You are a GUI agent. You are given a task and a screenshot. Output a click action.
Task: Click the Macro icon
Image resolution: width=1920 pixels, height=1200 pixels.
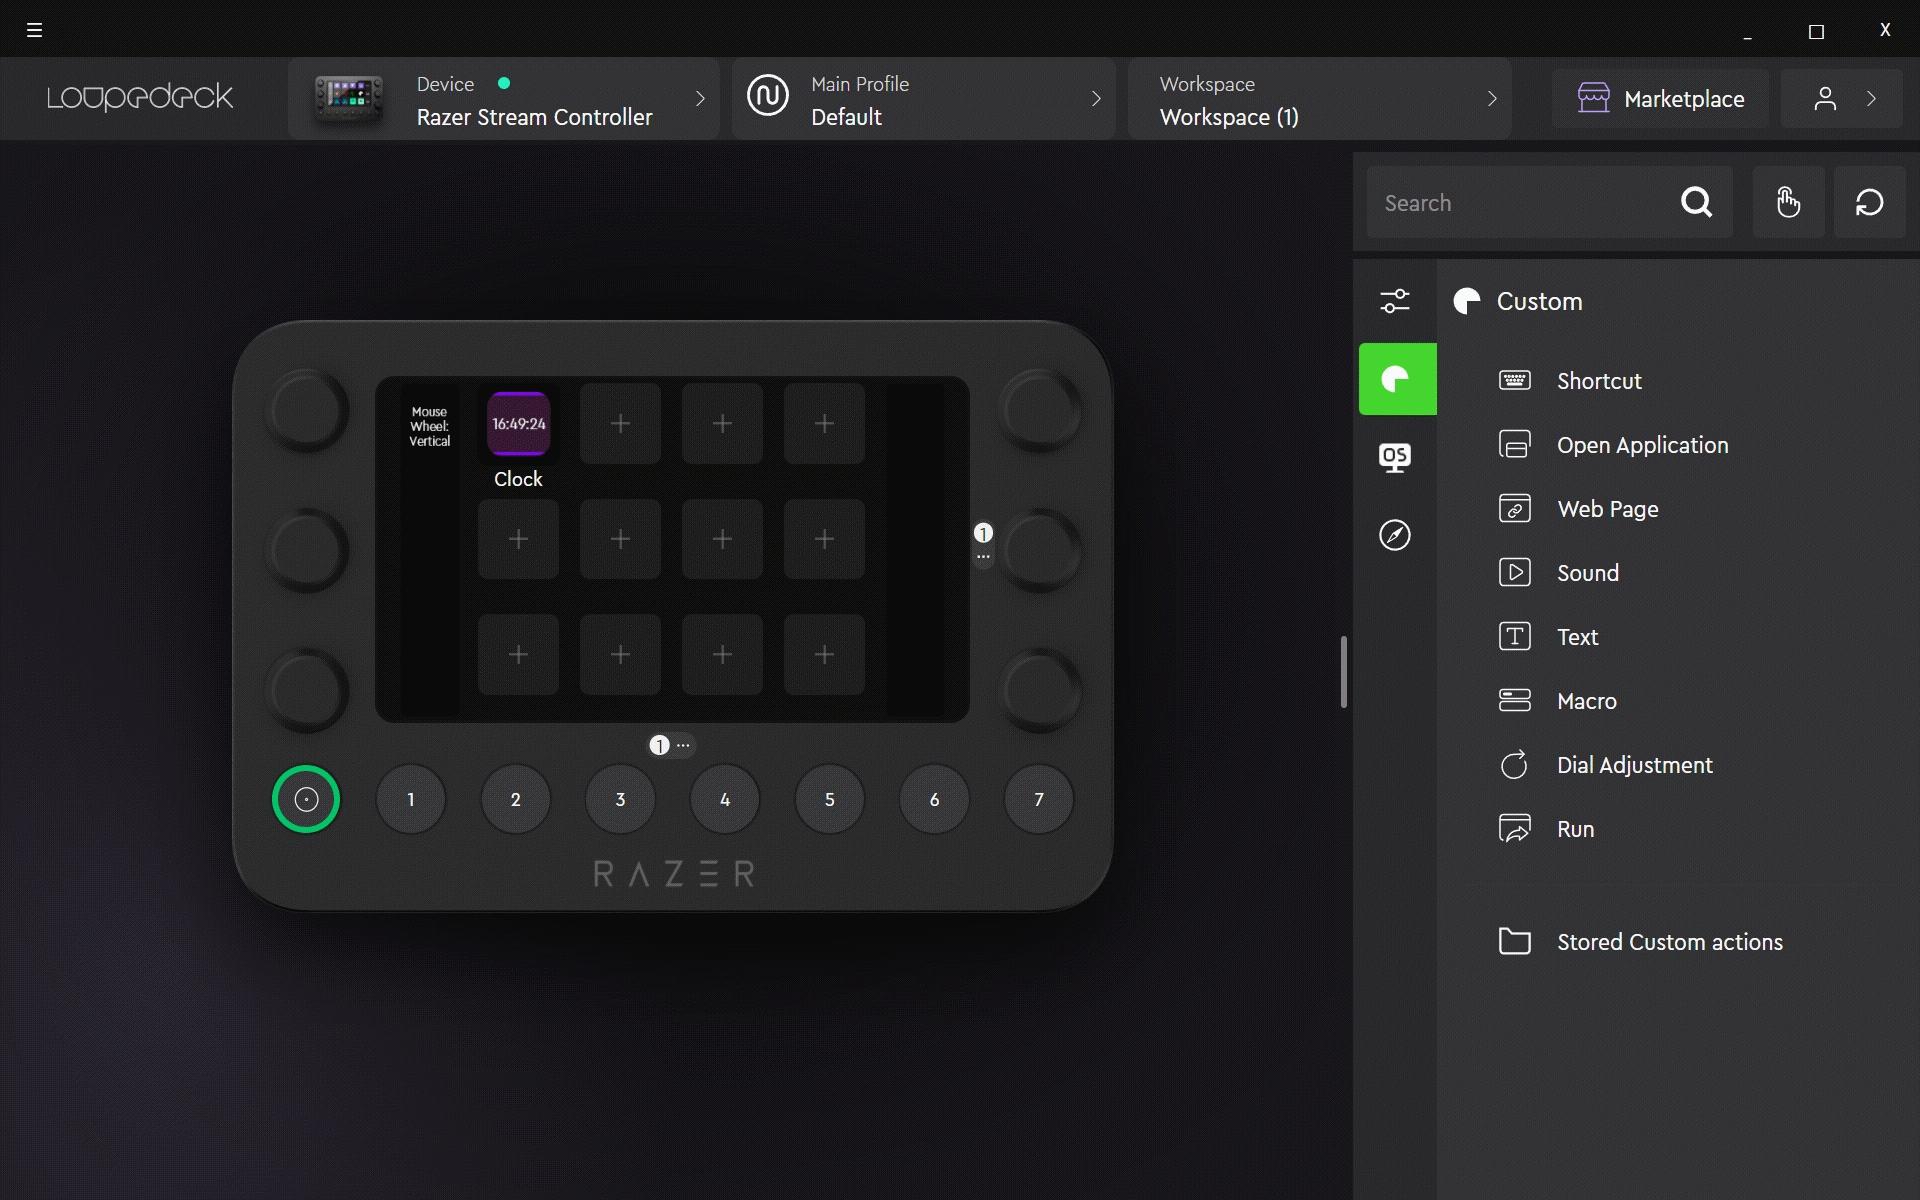pos(1514,700)
